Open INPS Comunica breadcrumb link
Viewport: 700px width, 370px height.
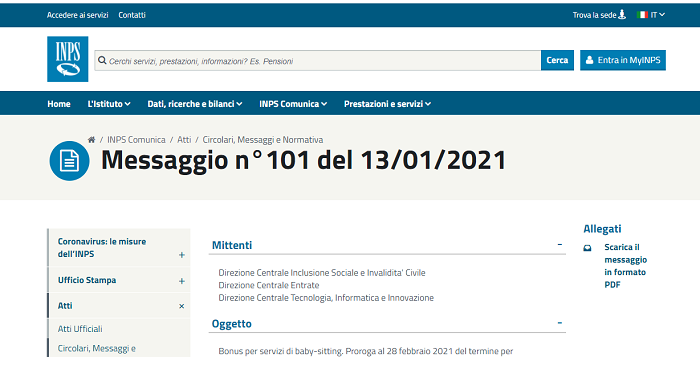pos(136,140)
